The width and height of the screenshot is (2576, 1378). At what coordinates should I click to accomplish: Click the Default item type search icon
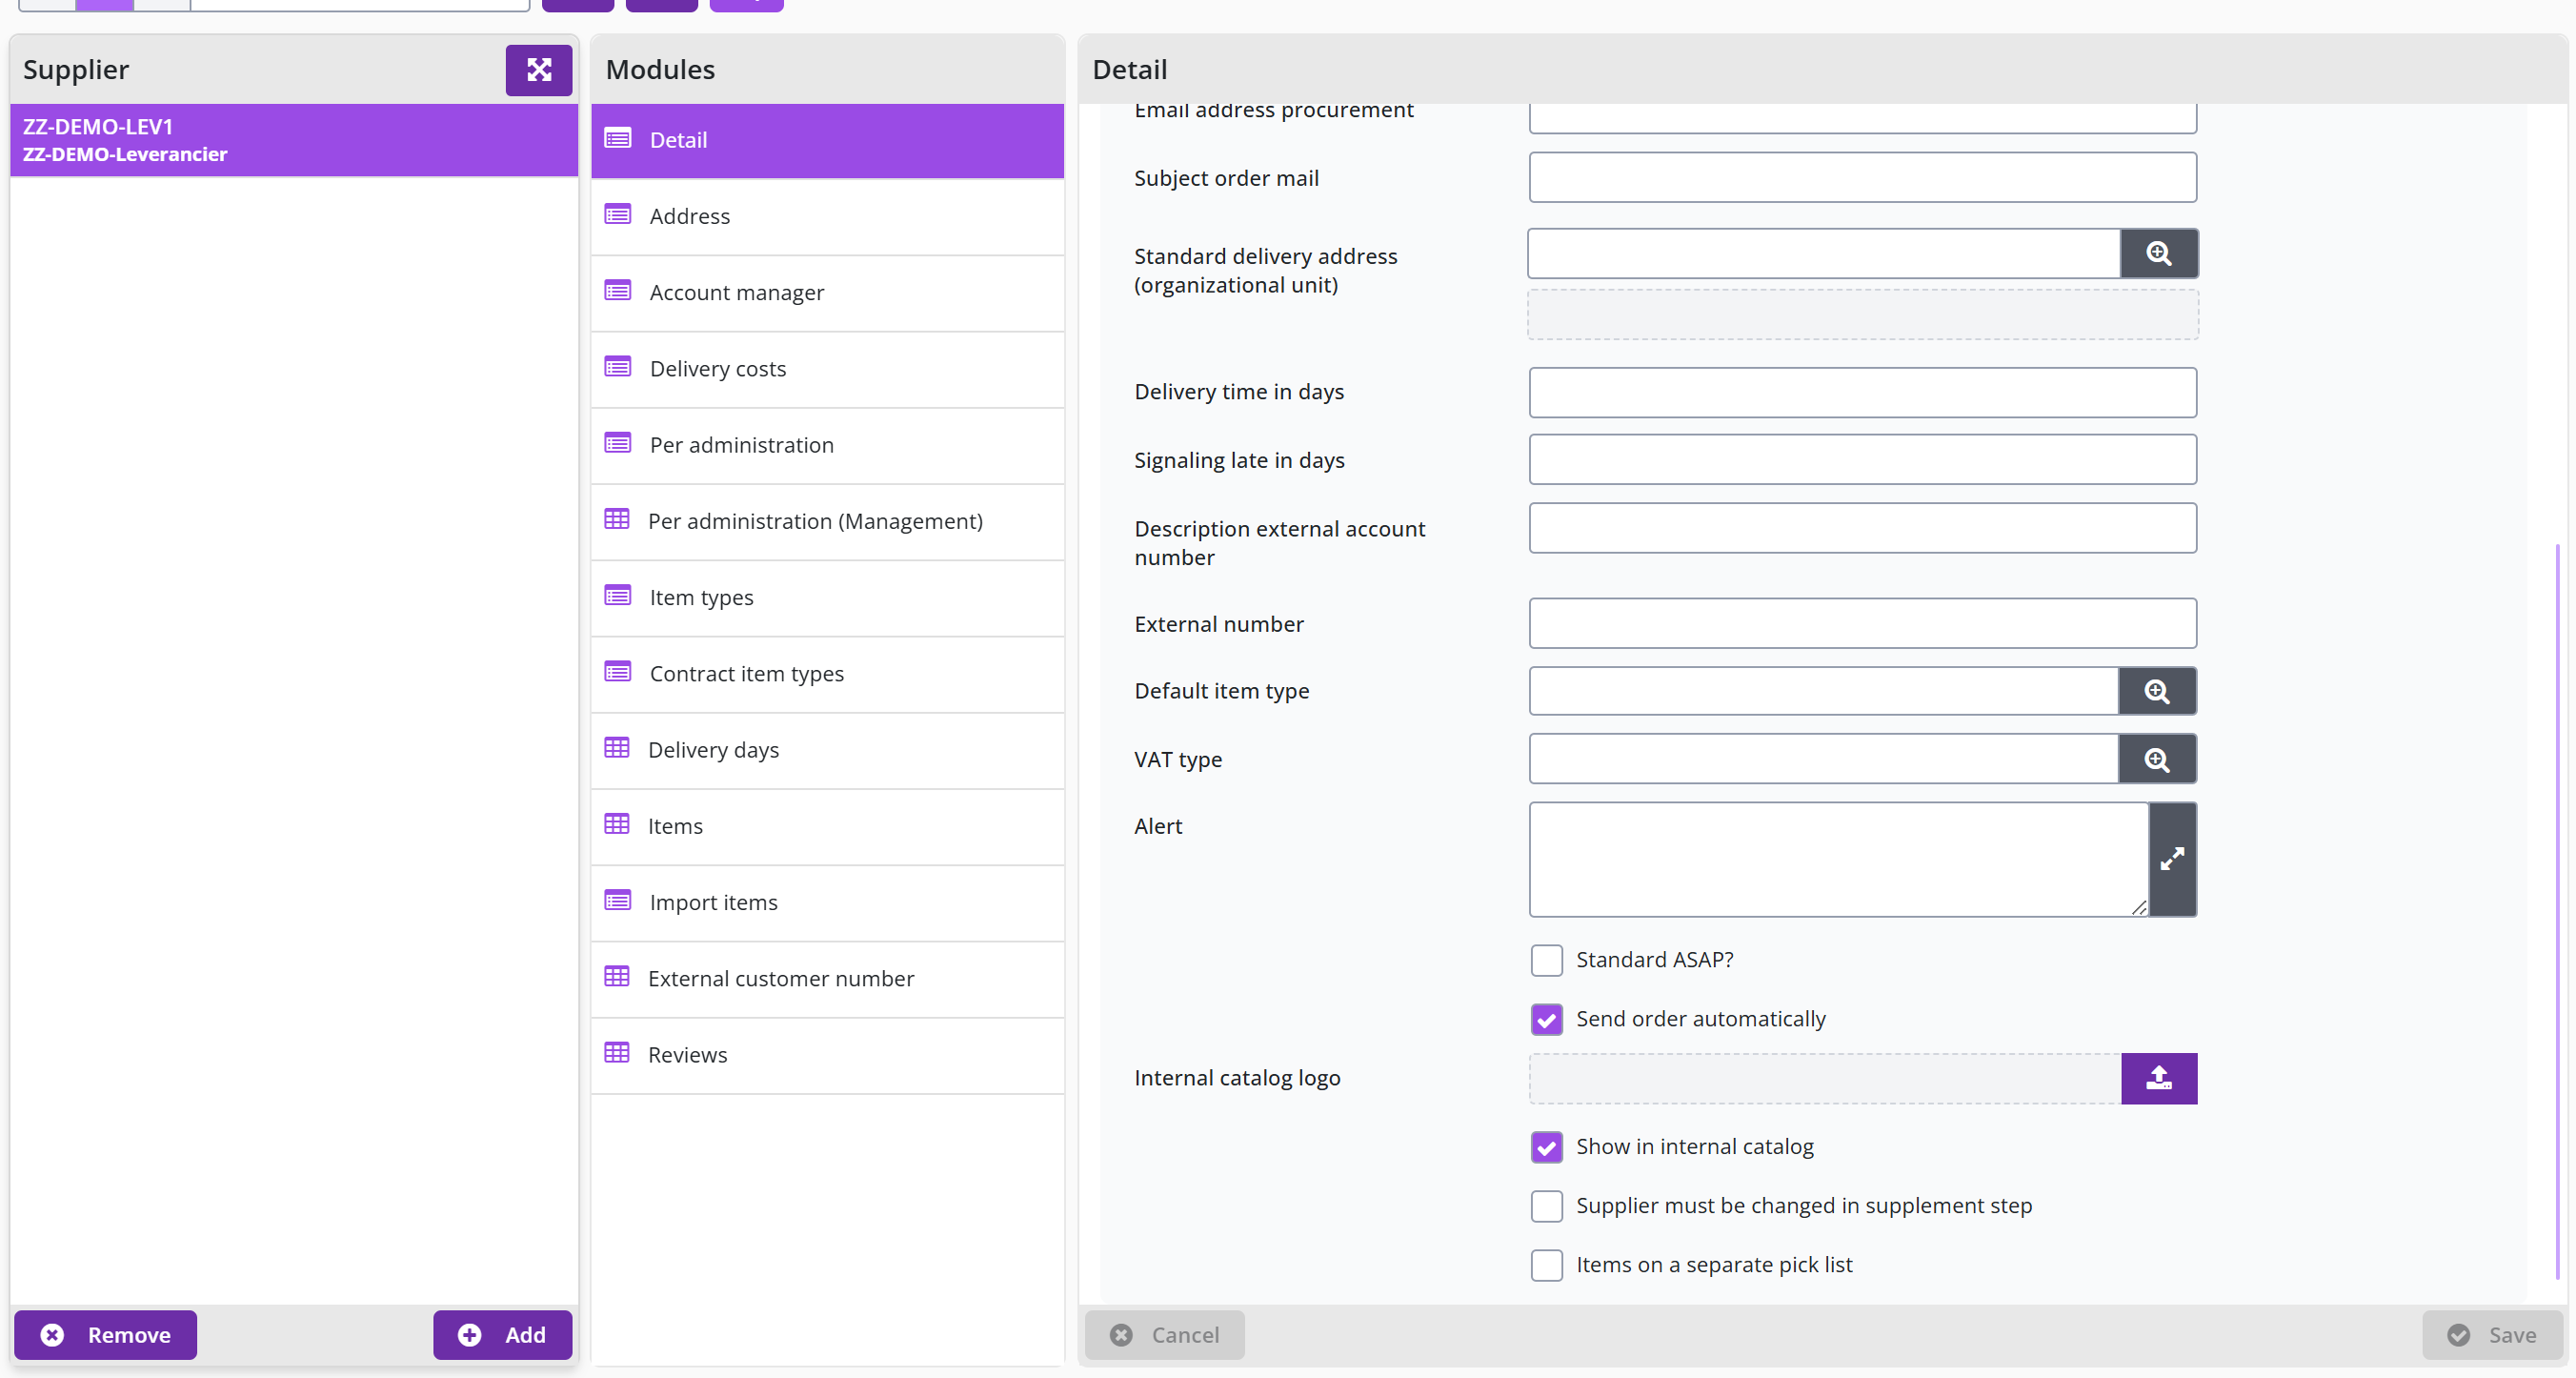tap(2157, 691)
